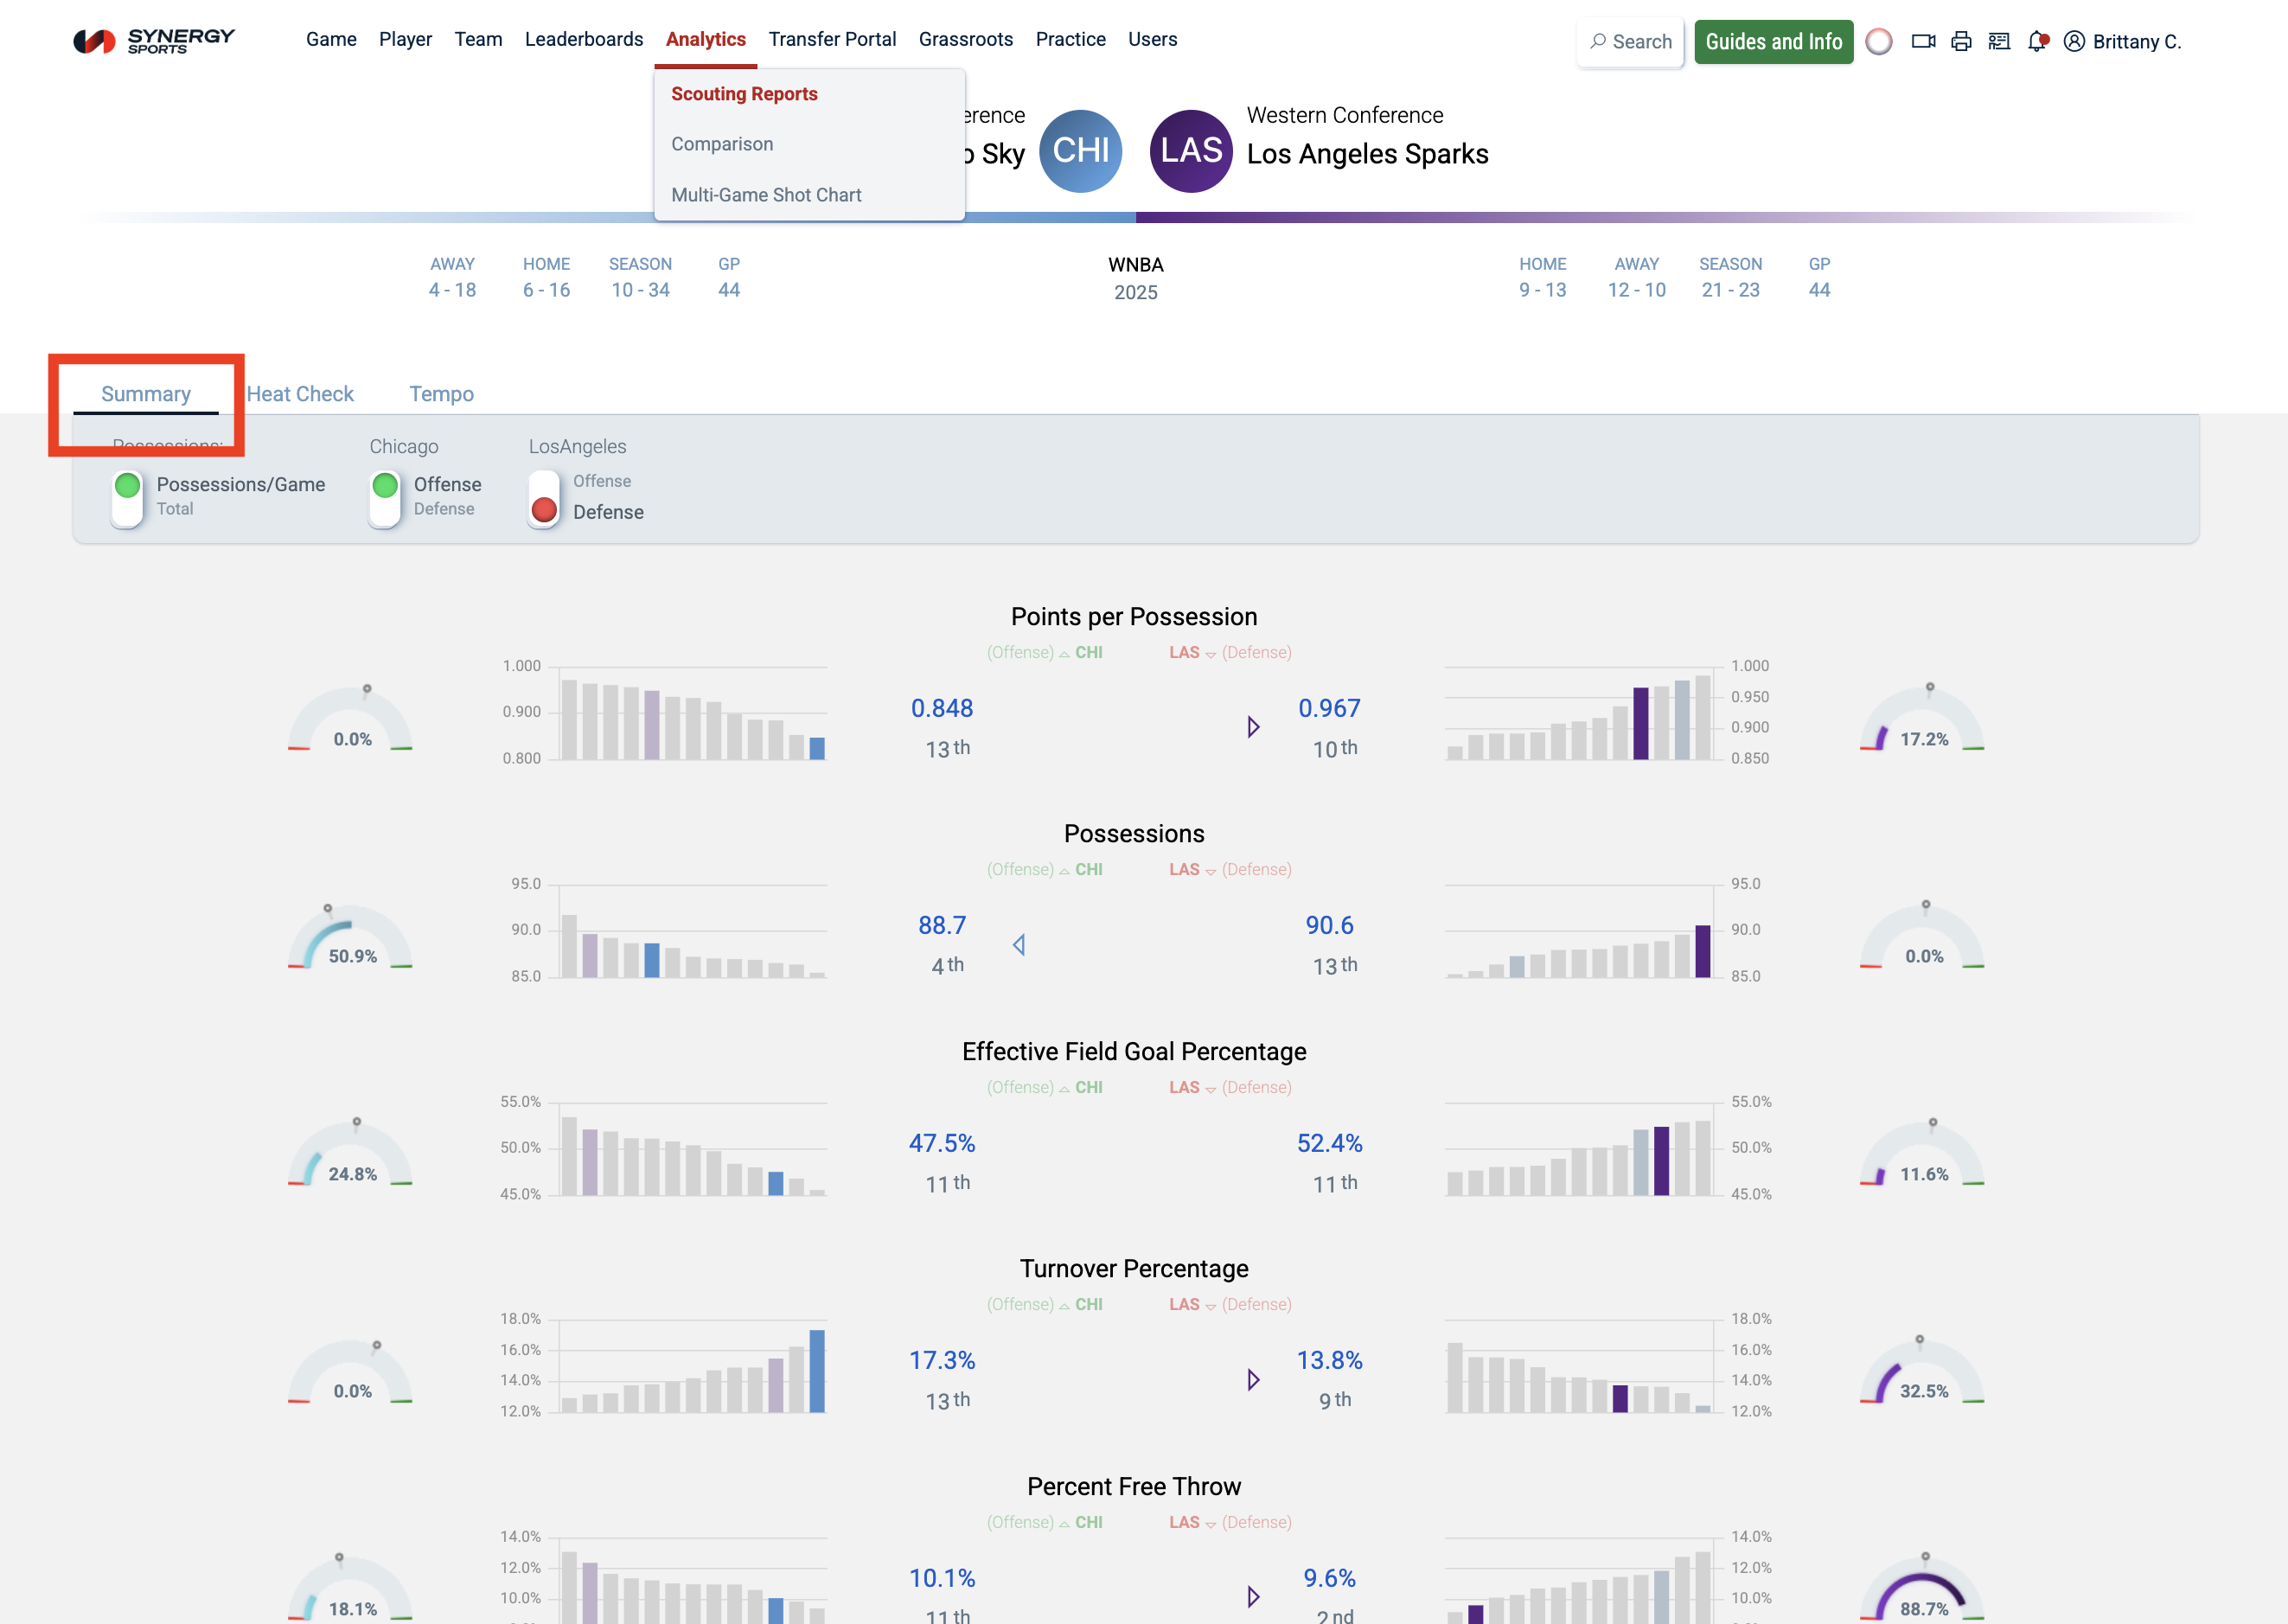This screenshot has height=1624, width=2288.
Task: Click Guides and Info button
Action: (x=1773, y=41)
